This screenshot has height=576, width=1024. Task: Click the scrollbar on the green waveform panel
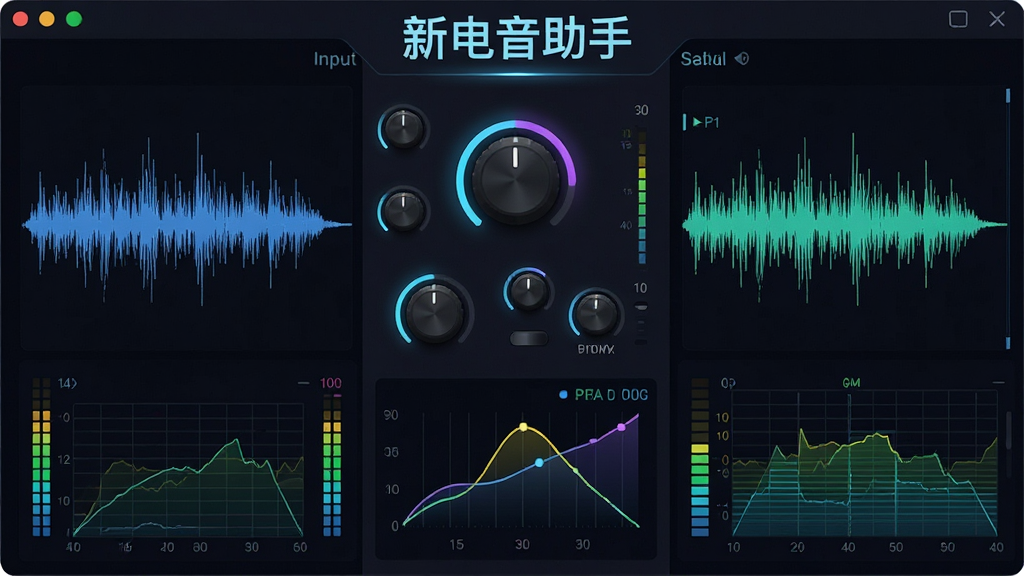point(1008,219)
